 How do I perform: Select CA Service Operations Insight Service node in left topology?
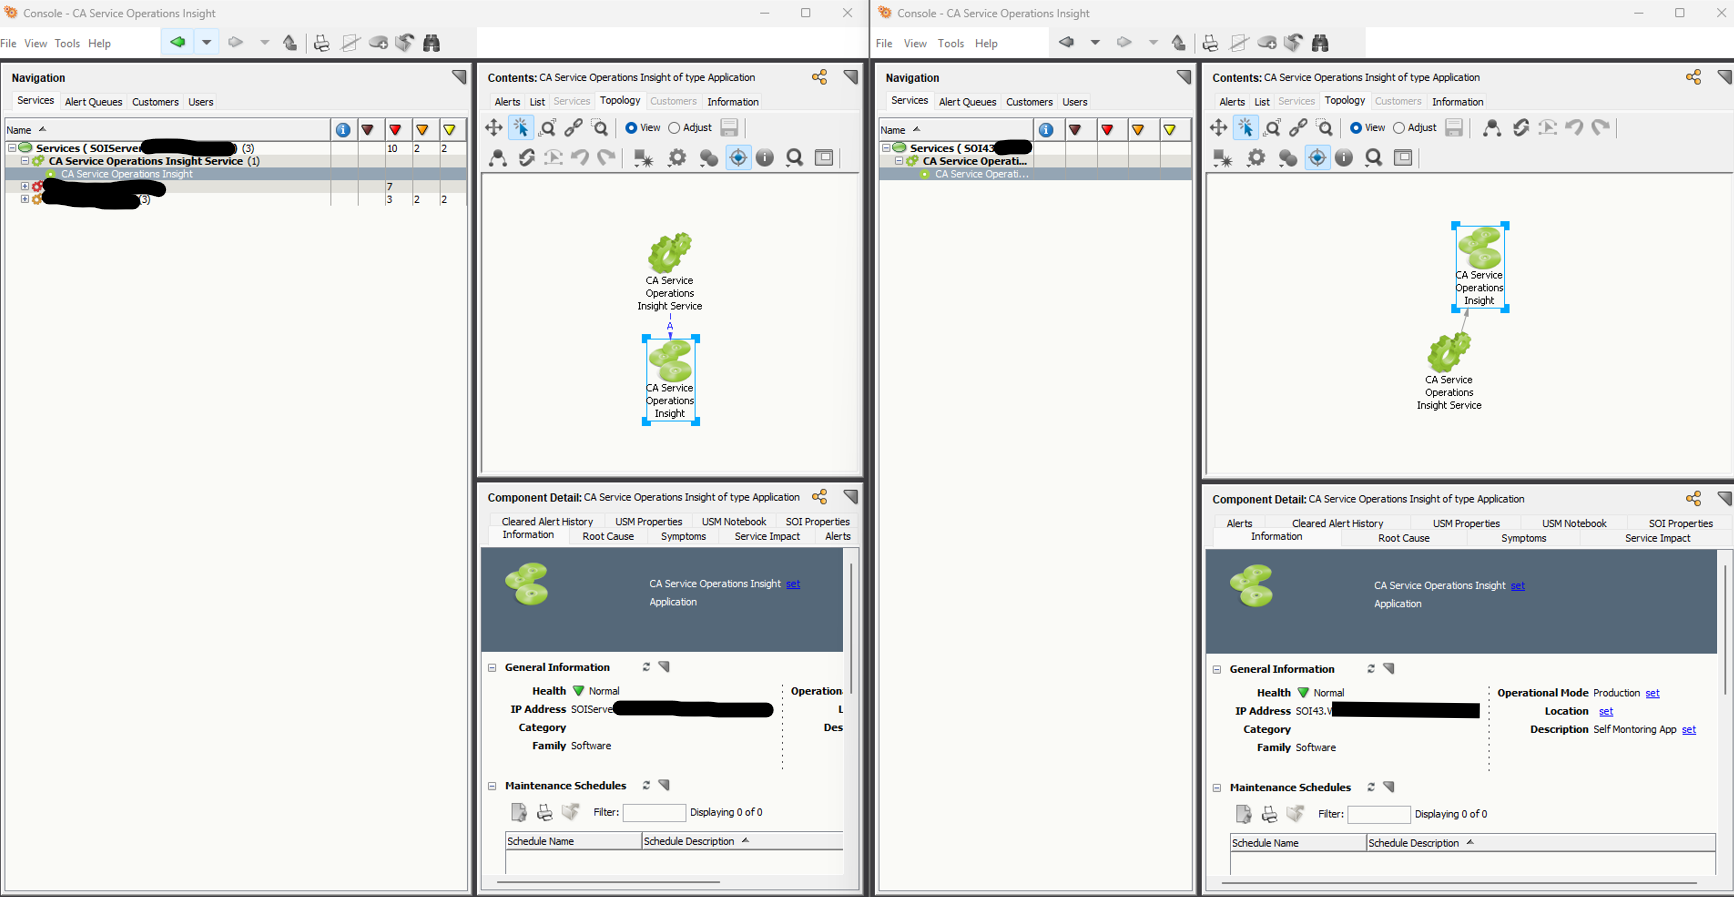point(670,272)
